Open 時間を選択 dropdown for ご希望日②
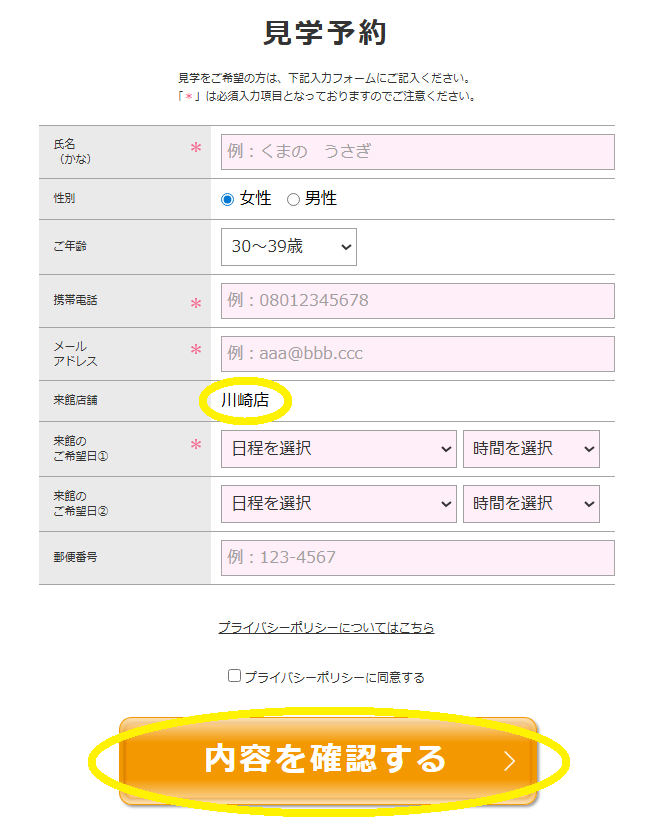This screenshot has height=824, width=649. pyautogui.click(x=530, y=503)
